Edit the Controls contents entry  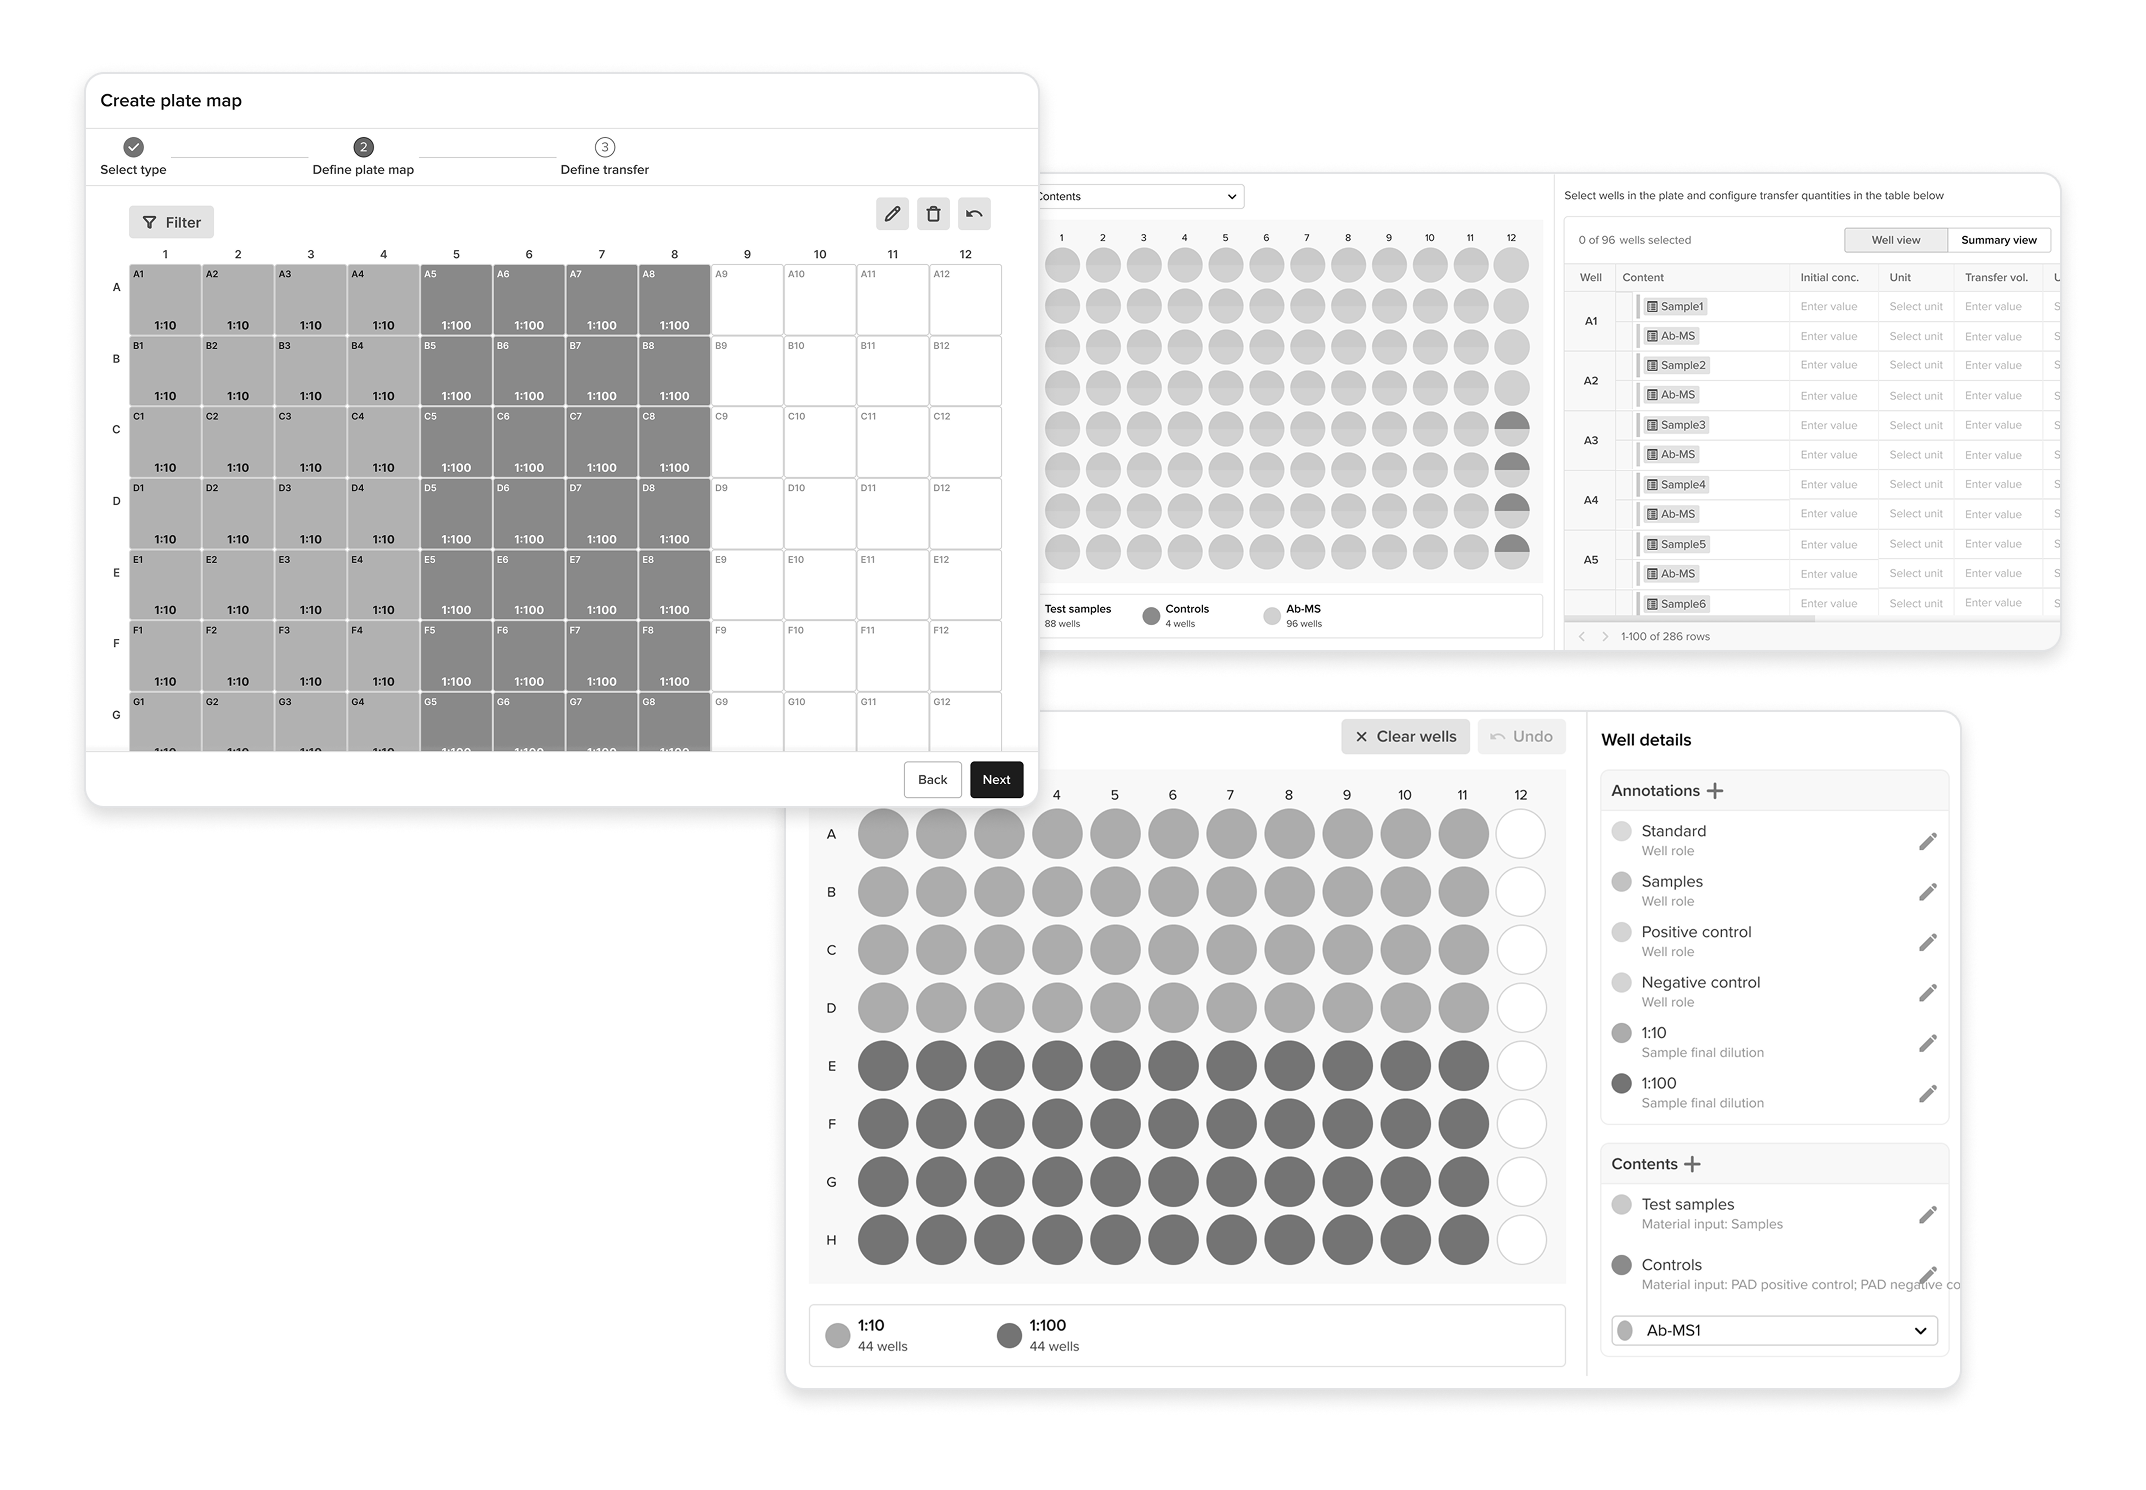pos(1928,1275)
